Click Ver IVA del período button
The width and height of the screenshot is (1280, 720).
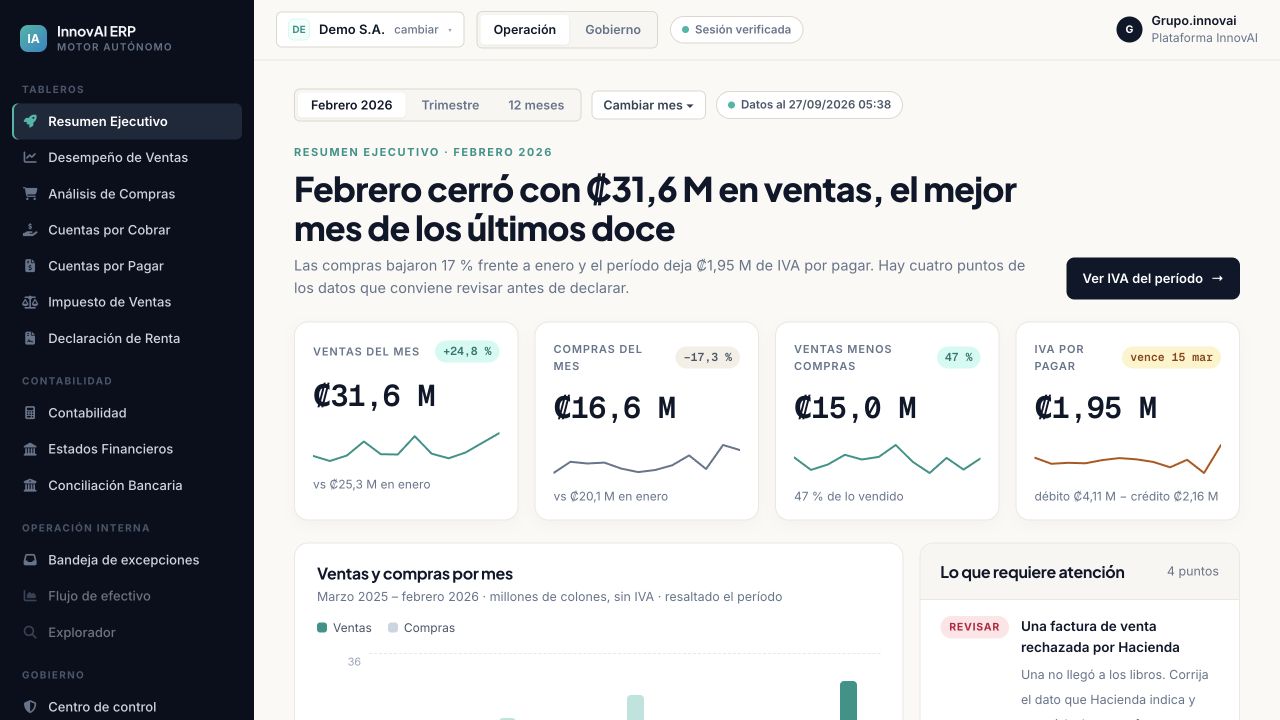pos(1153,279)
